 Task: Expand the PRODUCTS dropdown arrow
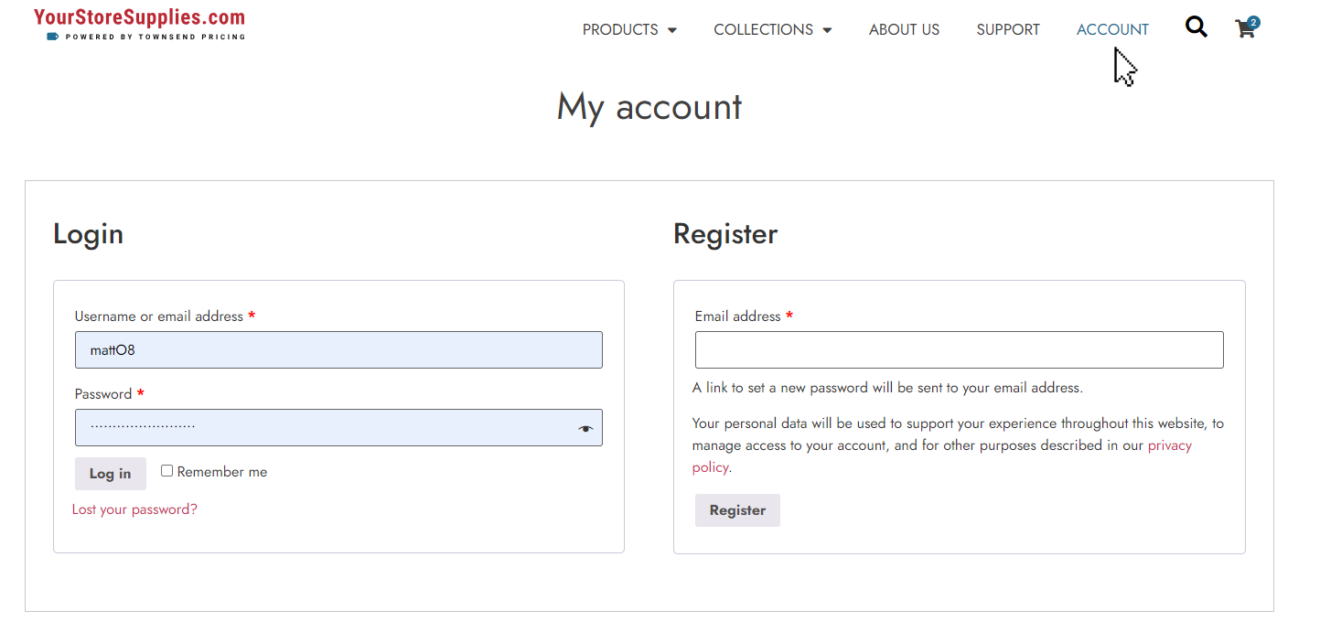point(672,30)
